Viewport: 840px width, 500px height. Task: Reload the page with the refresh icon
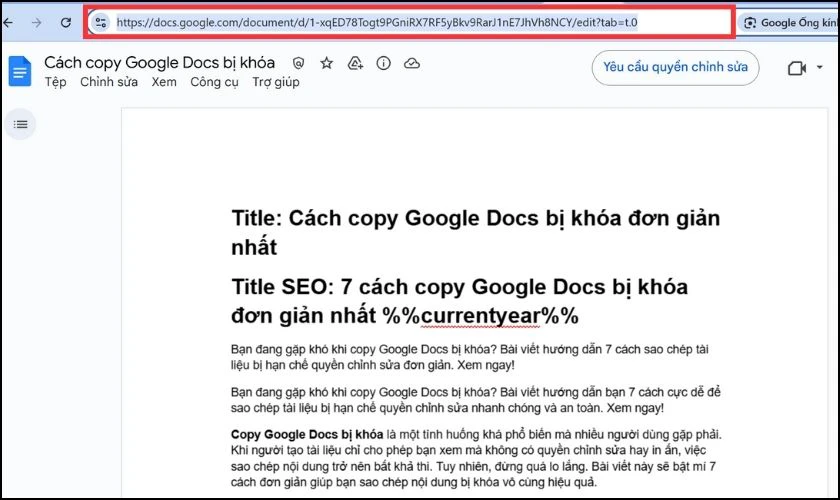pyautogui.click(x=66, y=23)
